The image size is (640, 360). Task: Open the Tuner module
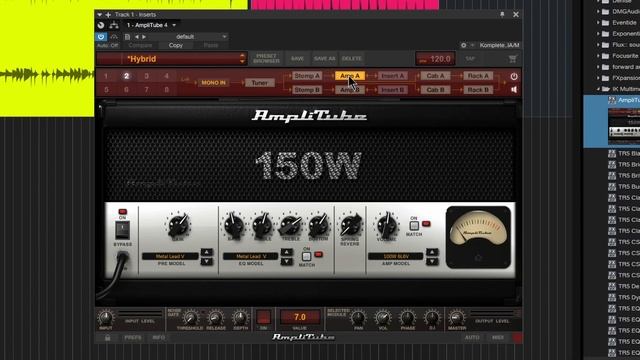tap(259, 83)
